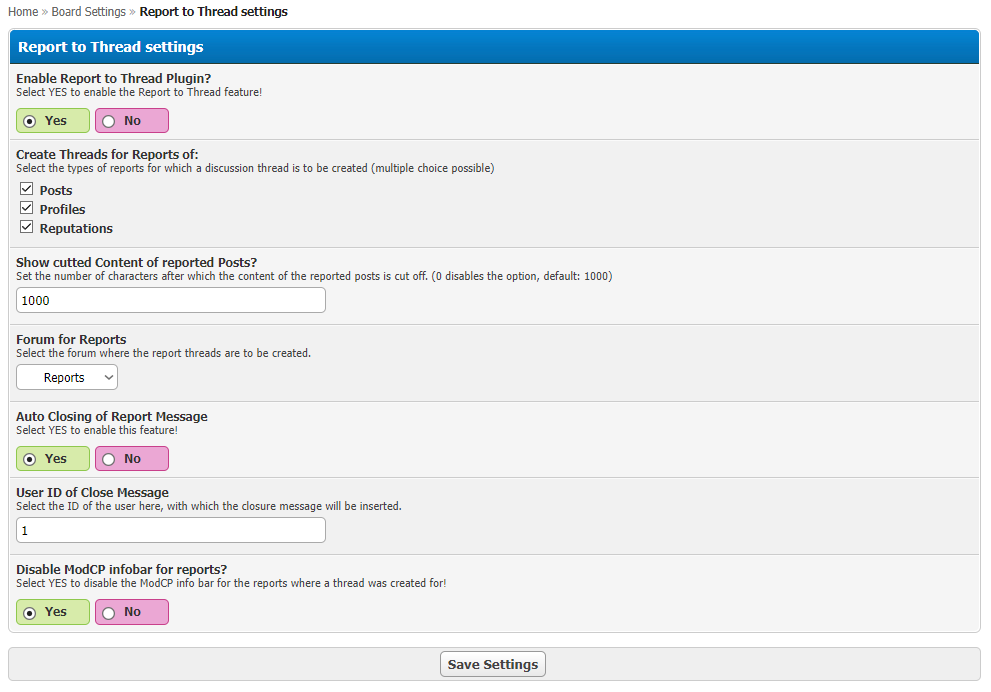This screenshot has height=692, width=991.
Task: Click the Report to Thread settings header bar
Action: click(494, 47)
